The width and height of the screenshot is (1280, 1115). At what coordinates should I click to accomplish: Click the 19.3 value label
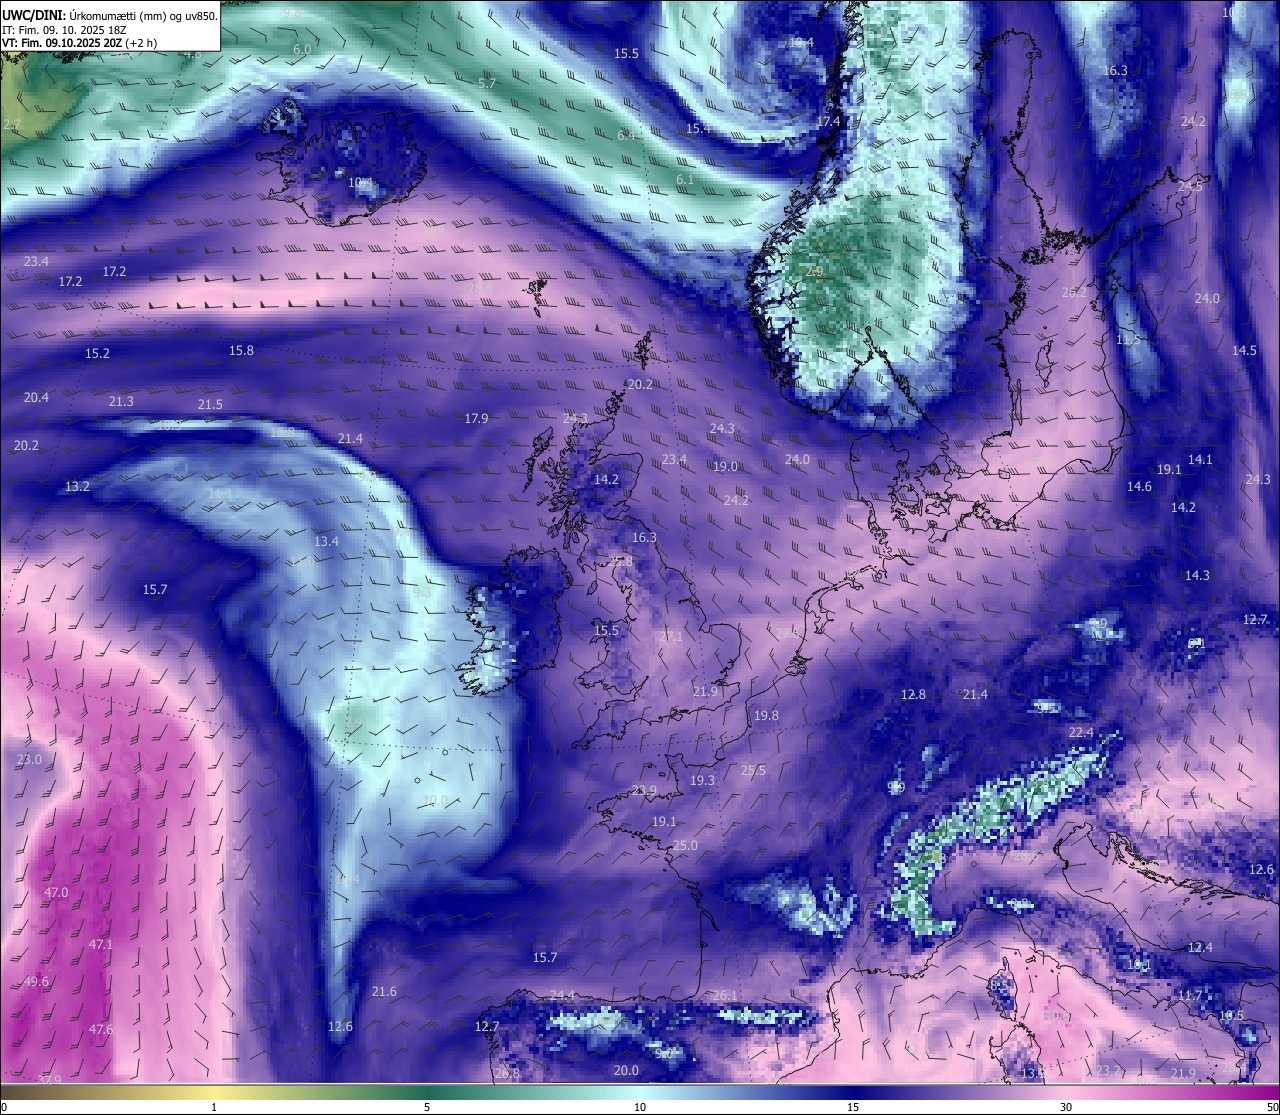click(x=702, y=780)
